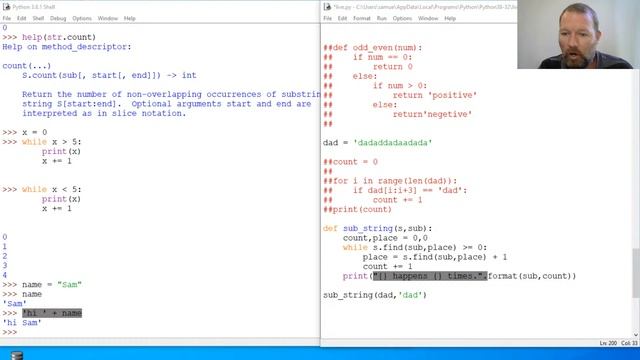The height and width of the screenshot is (360, 640).
Task: Open Edit menu in Python Shell window
Action: click(22, 18)
